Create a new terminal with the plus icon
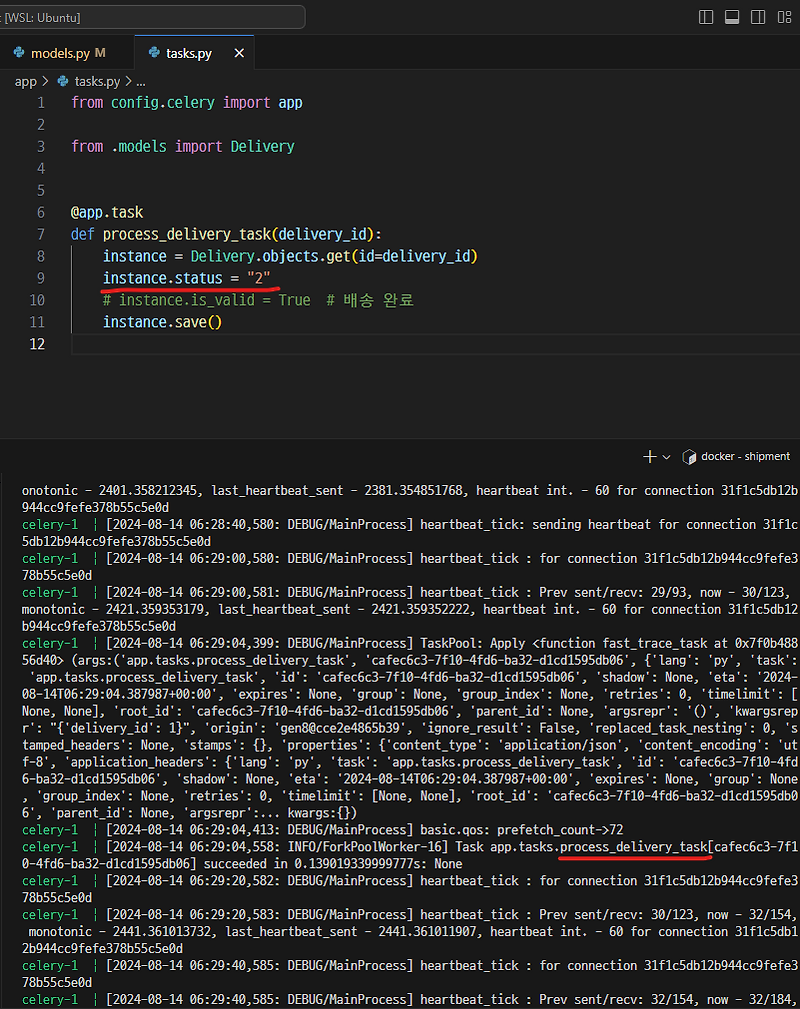 click(648, 456)
